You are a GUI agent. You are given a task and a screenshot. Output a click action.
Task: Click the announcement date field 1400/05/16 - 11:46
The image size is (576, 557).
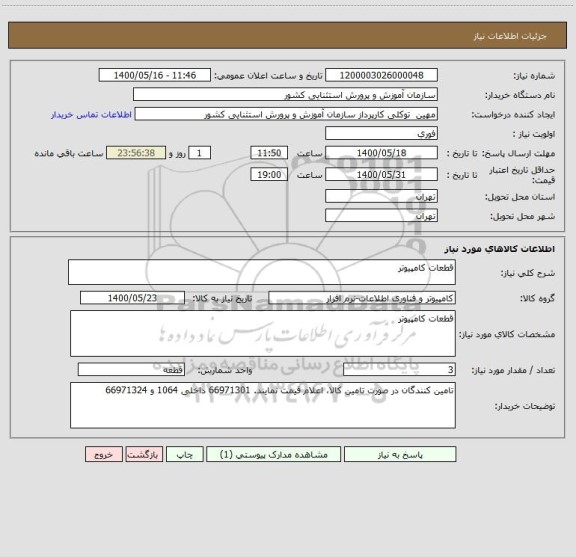click(155, 75)
